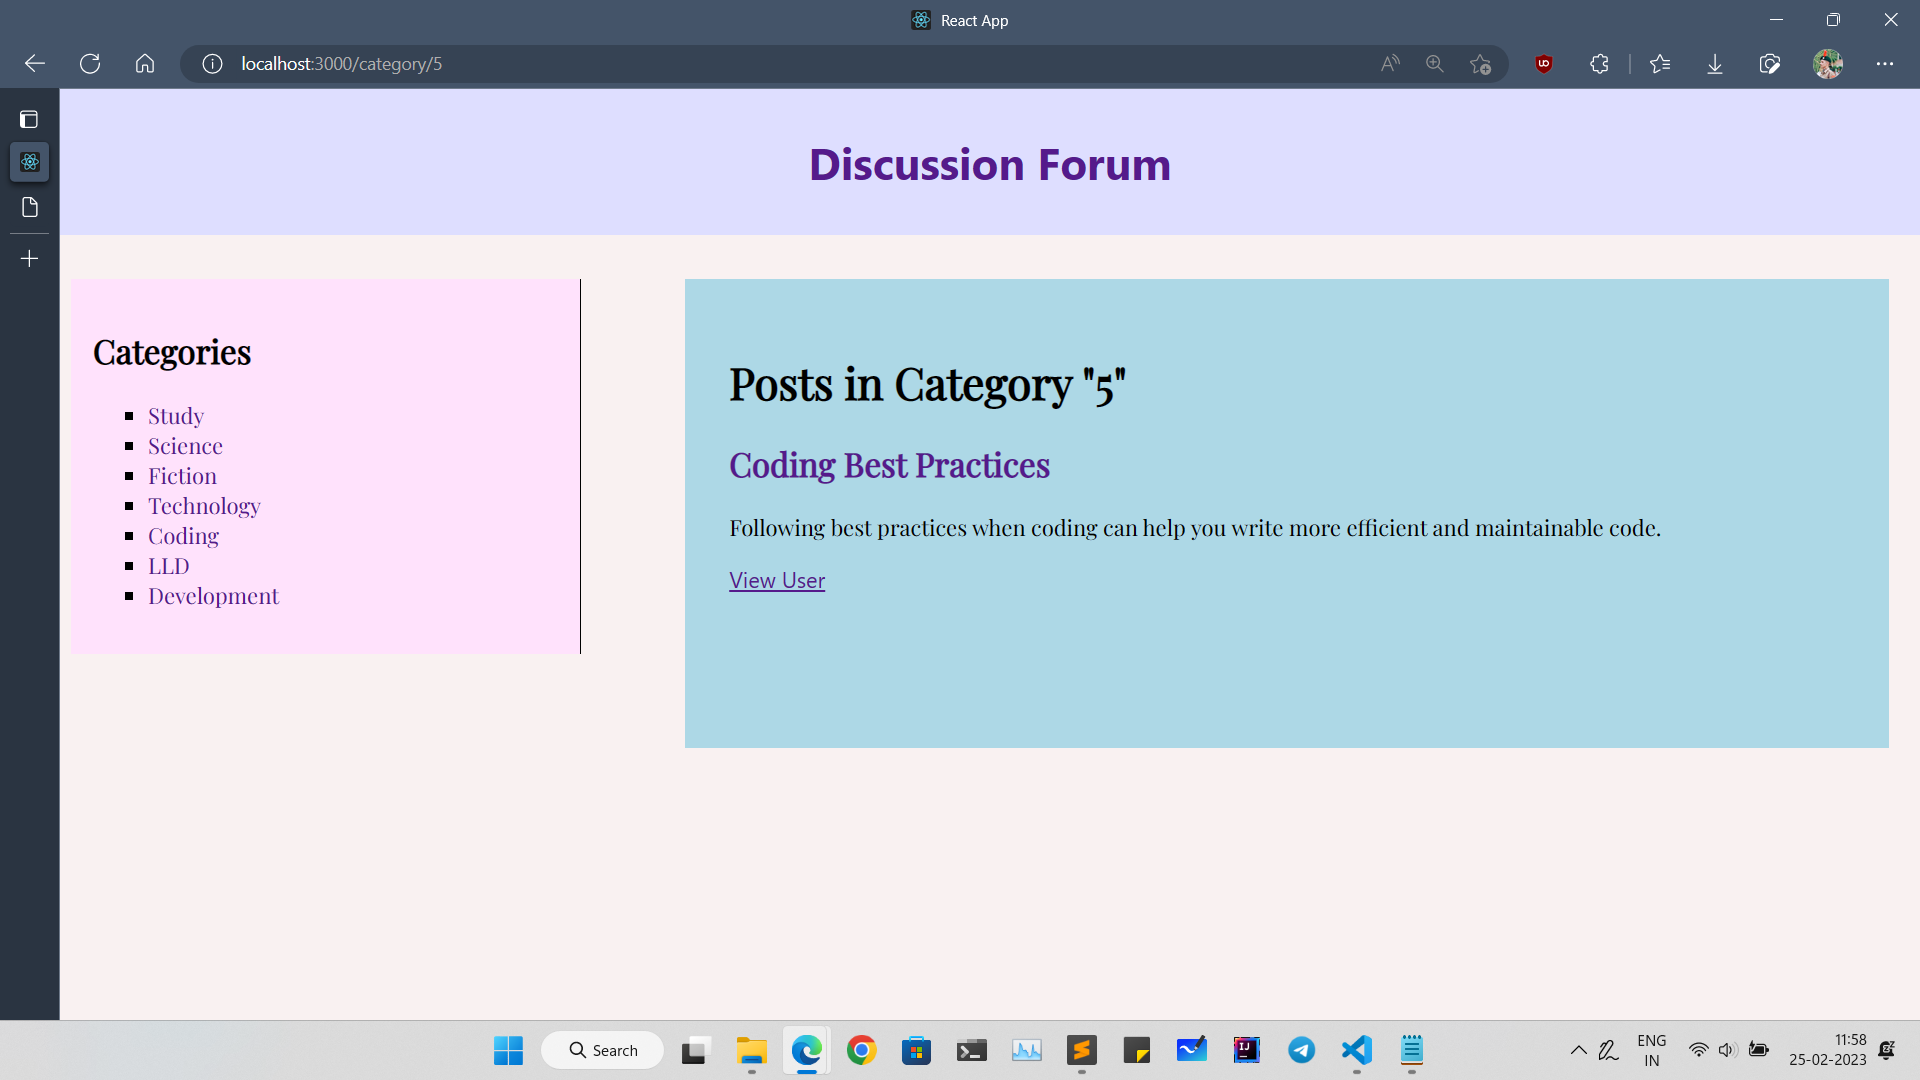Open the Edge profile avatar
This screenshot has height=1080, width=1920.
[1829, 64]
